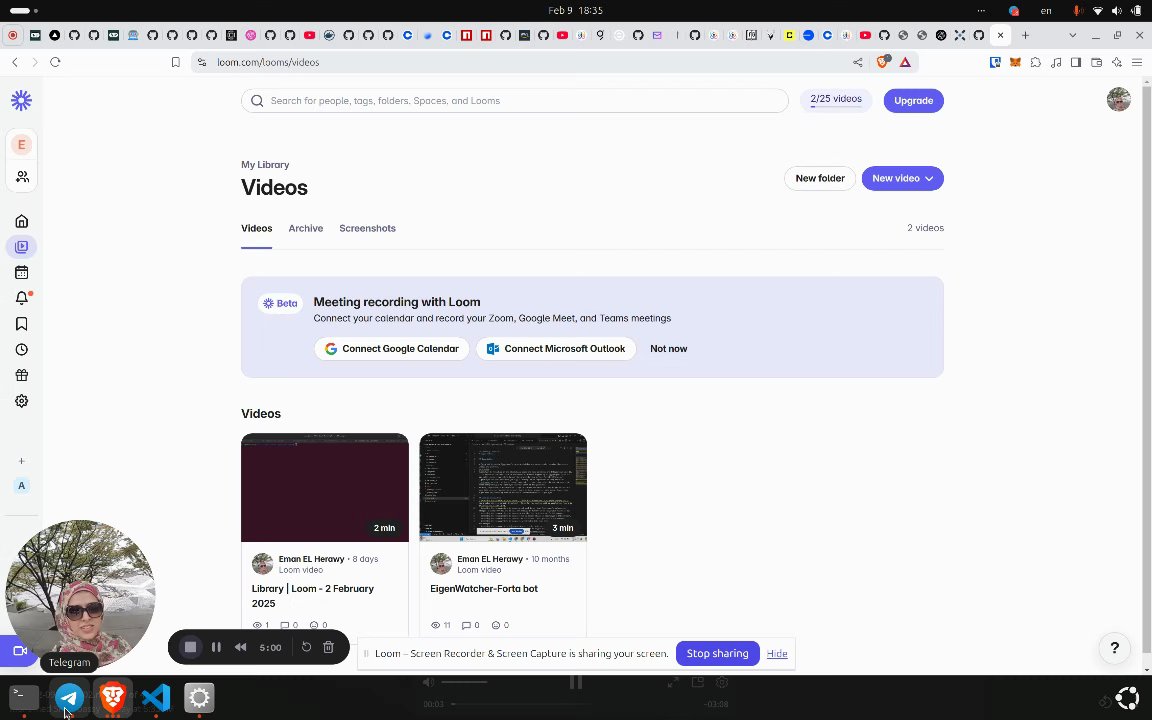Viewport: 1152px width, 720px height.
Task: Click the Library | Loom - 2 February 2025 title
Action: click(x=313, y=596)
